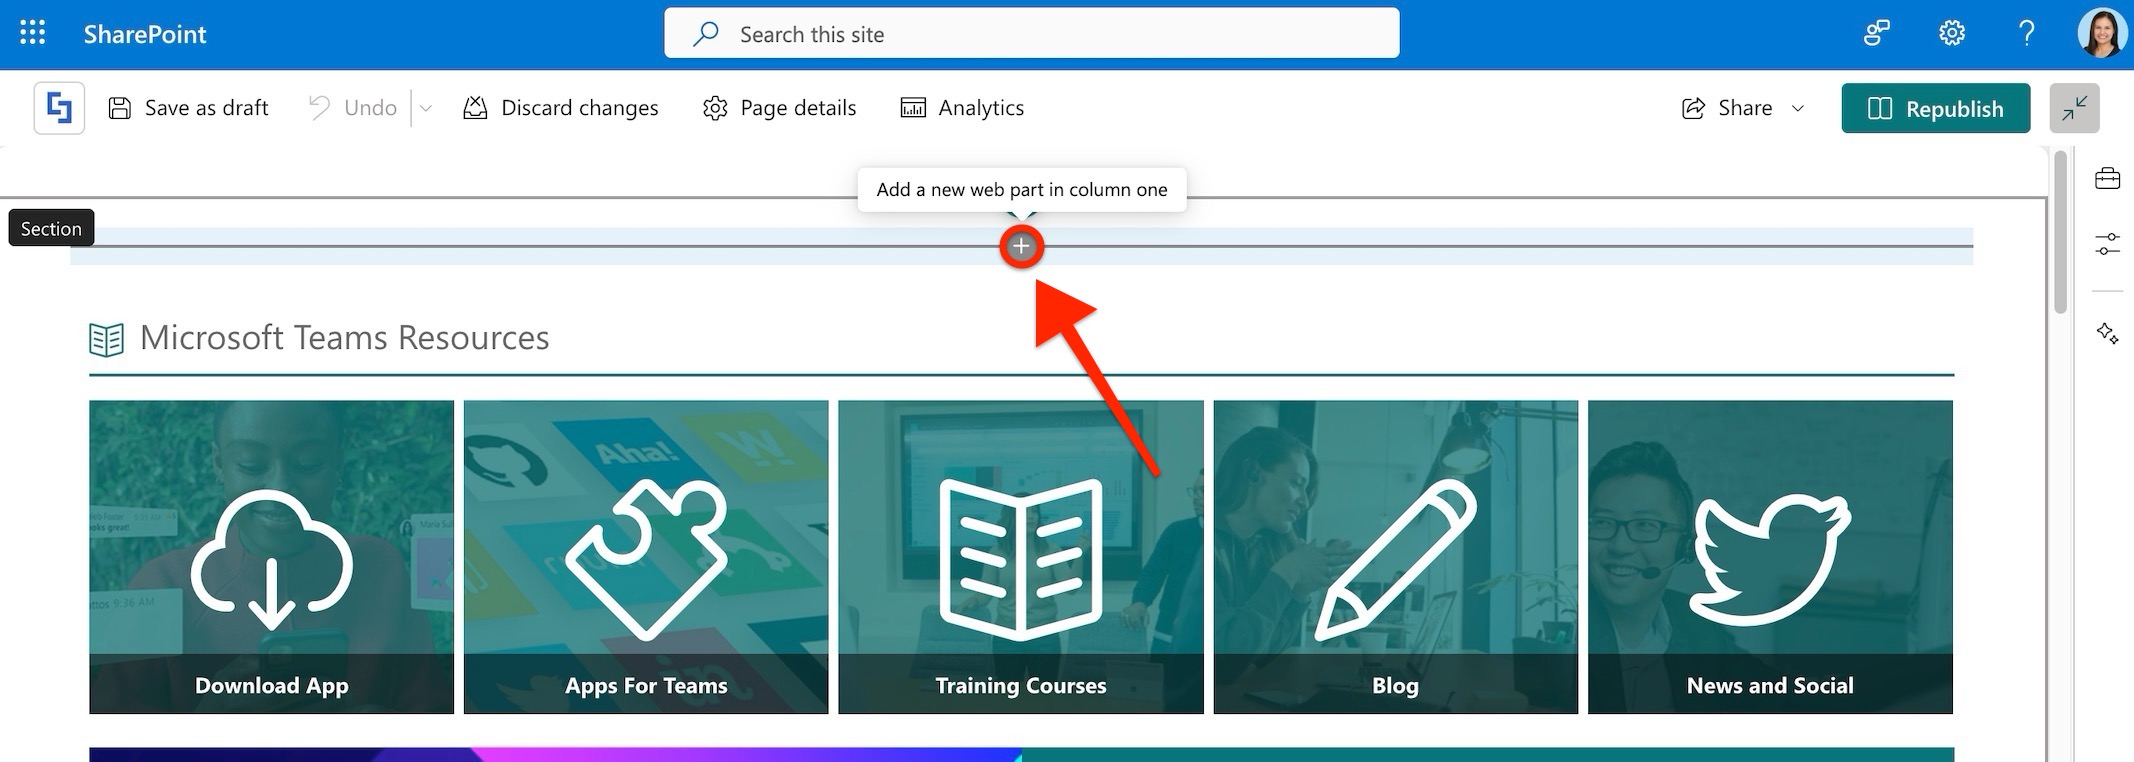Open the app launcher waffle icon
Viewport: 2134px width, 762px height.
coord(33,34)
